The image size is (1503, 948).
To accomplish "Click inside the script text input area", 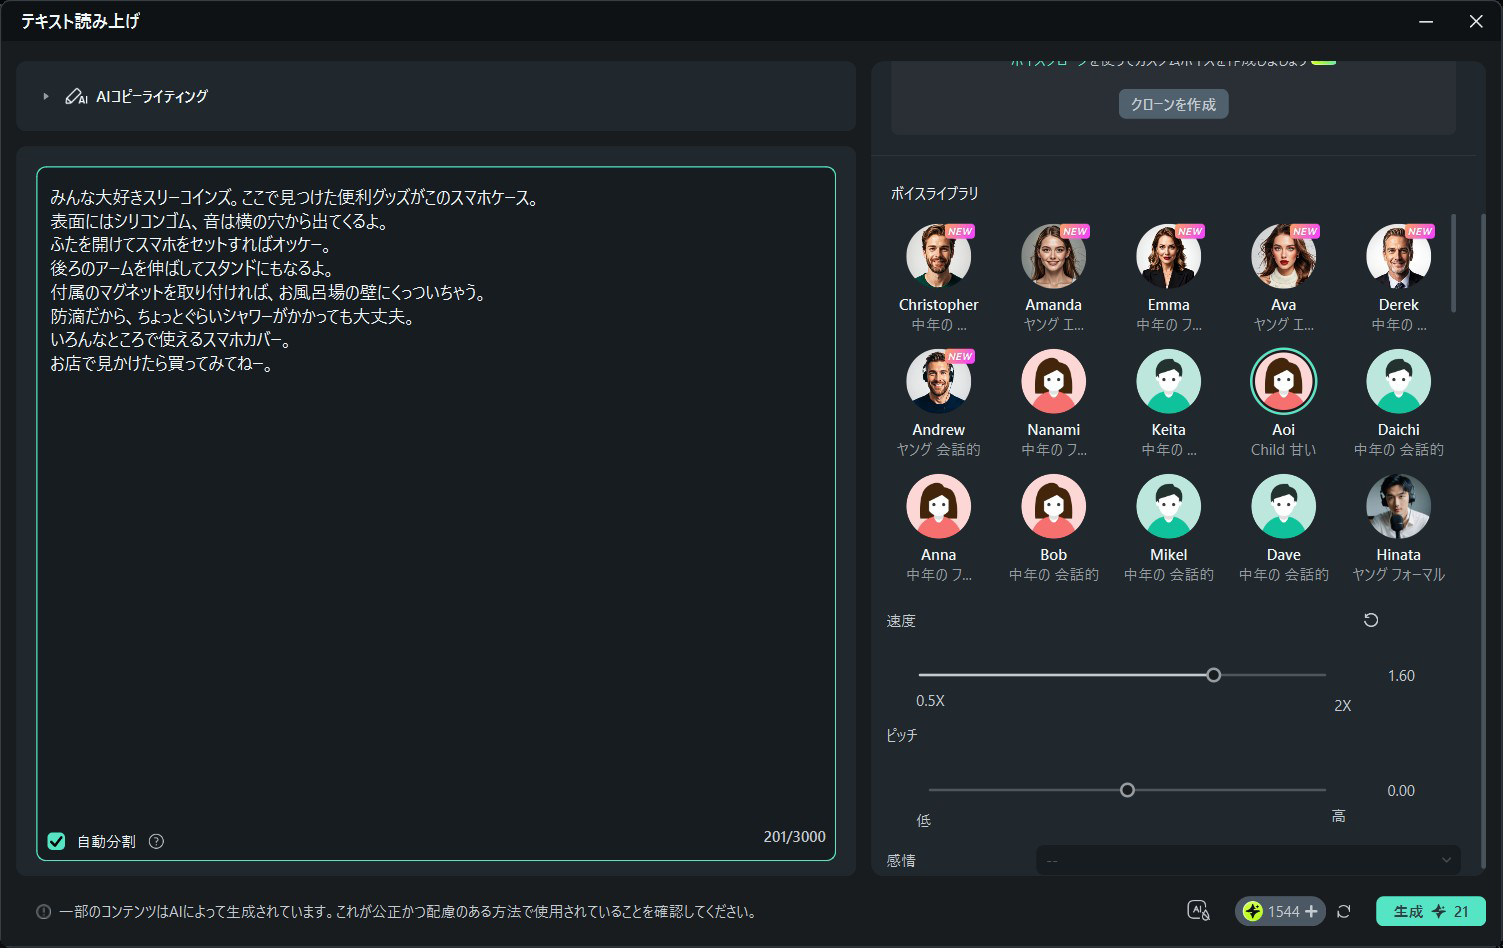I will [437, 500].
